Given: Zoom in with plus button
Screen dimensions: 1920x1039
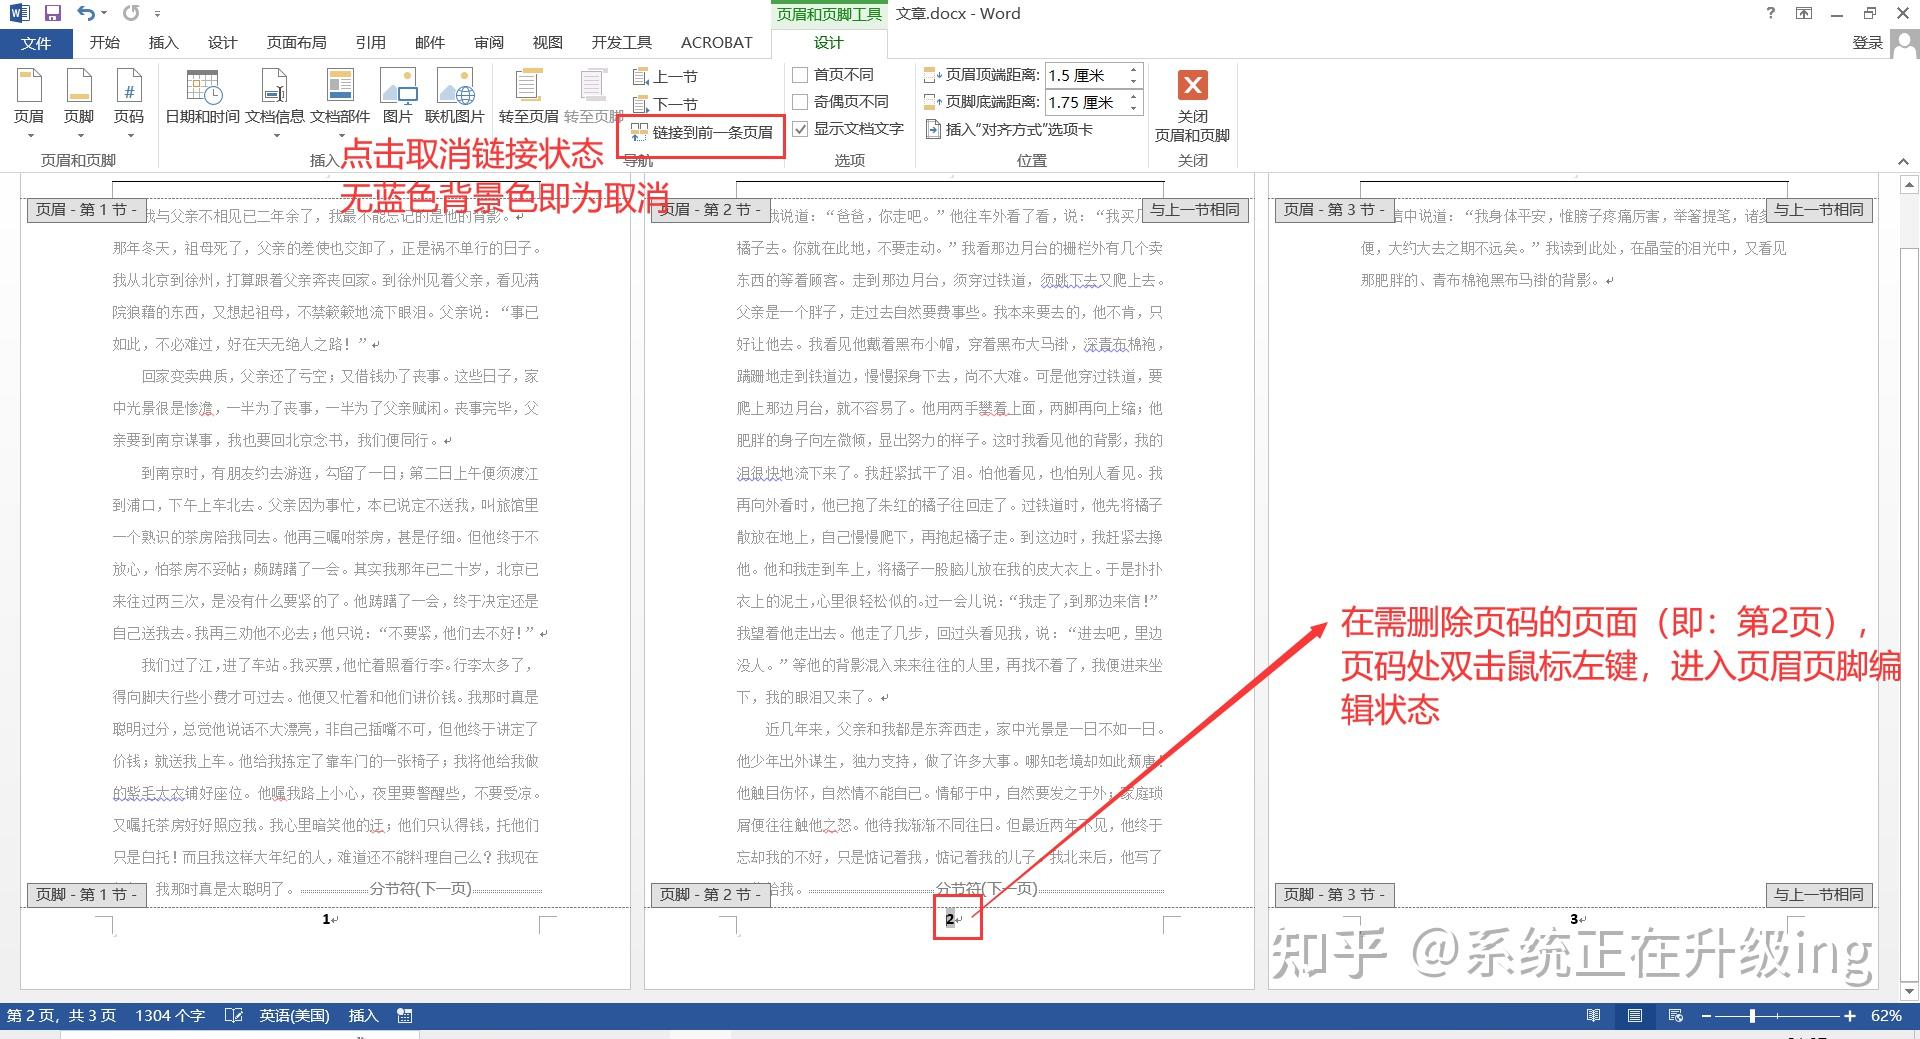Looking at the screenshot, I should [x=1850, y=1015].
